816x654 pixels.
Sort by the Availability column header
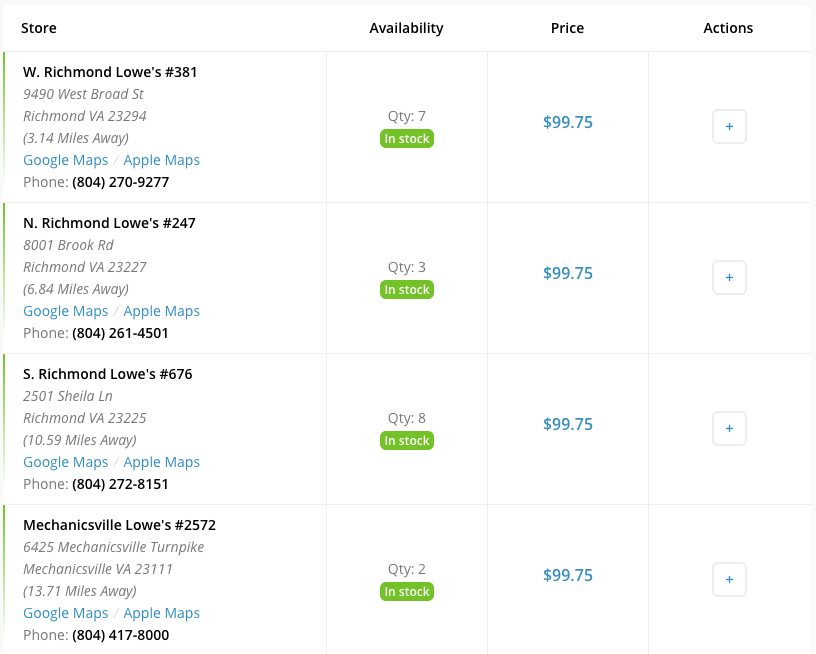pyautogui.click(x=406, y=28)
